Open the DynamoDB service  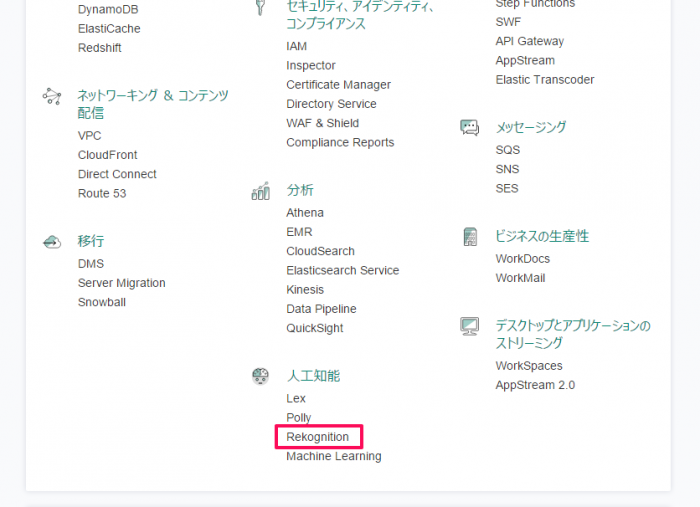pos(108,9)
